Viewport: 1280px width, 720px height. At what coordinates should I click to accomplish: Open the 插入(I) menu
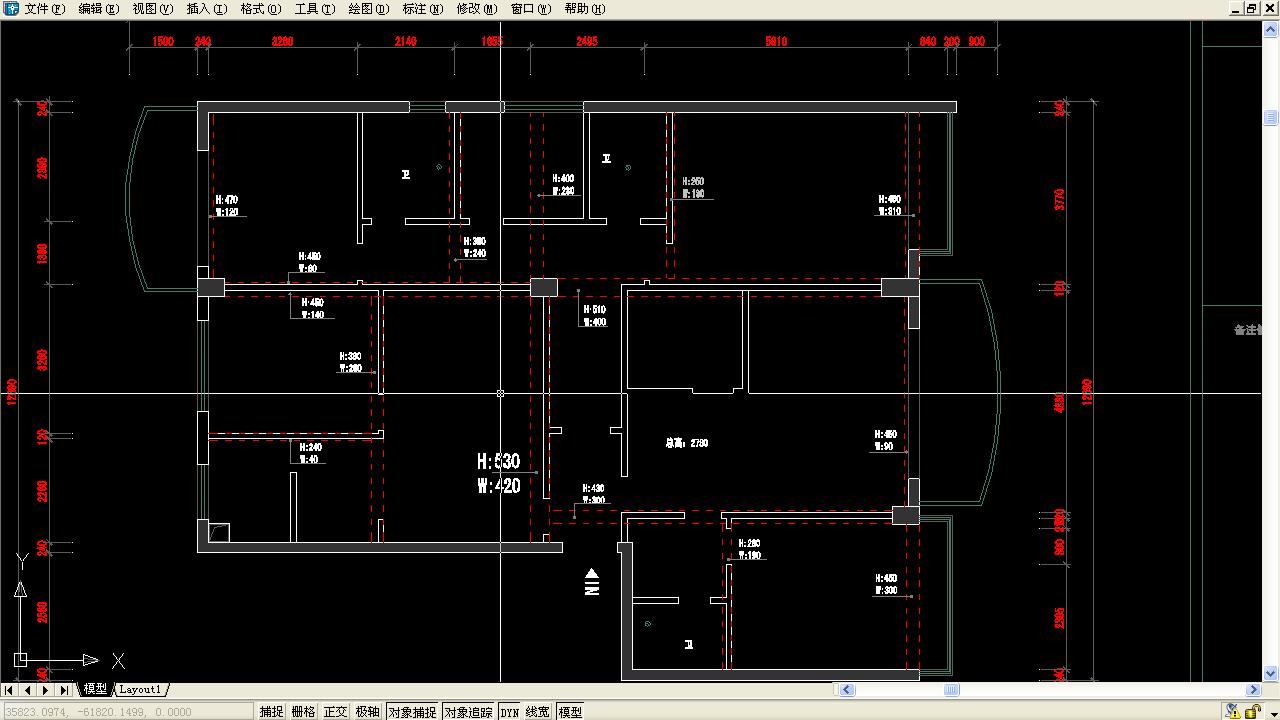click(x=207, y=9)
